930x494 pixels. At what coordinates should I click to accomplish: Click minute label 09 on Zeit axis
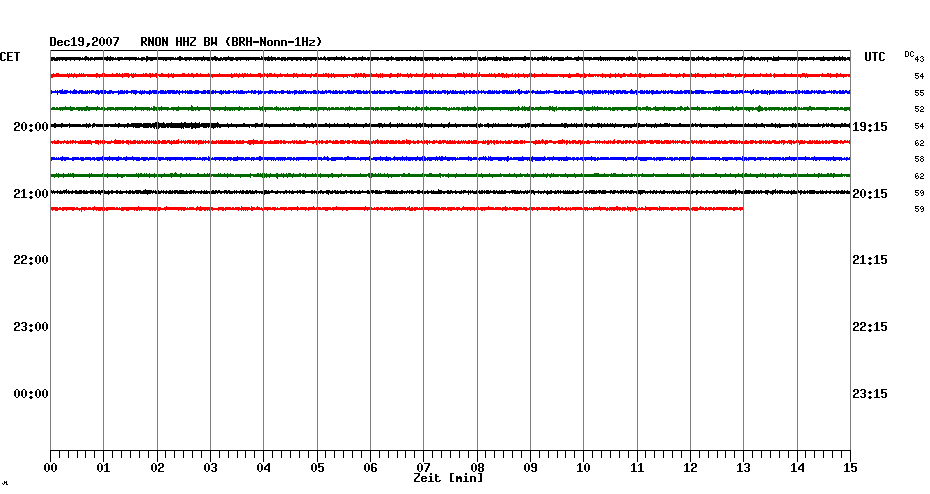(530, 468)
